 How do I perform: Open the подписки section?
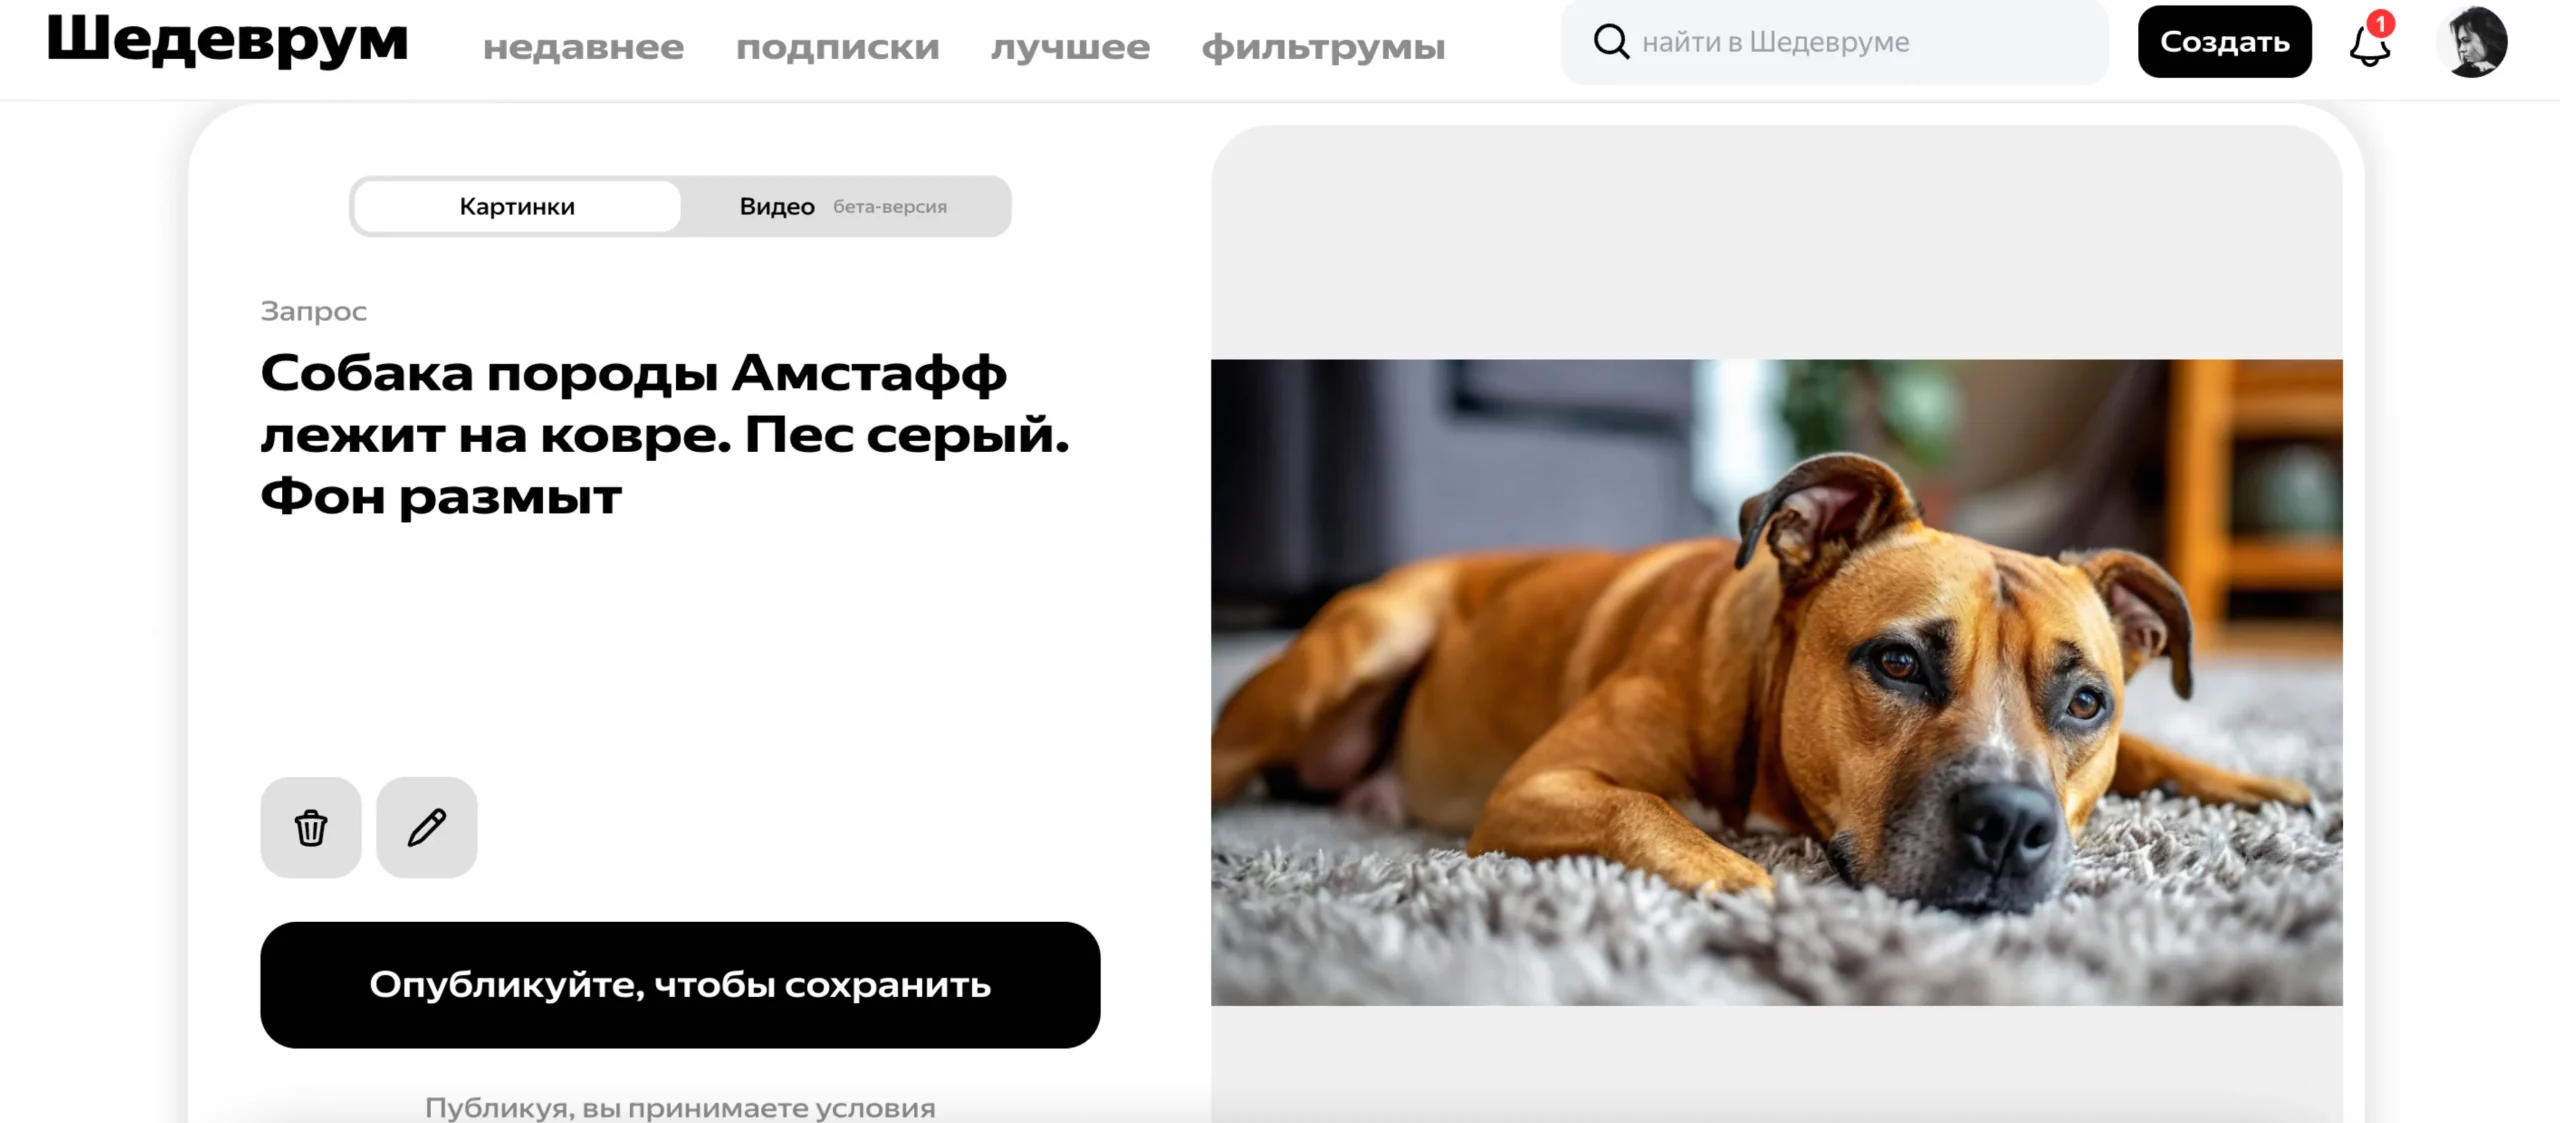(838, 47)
